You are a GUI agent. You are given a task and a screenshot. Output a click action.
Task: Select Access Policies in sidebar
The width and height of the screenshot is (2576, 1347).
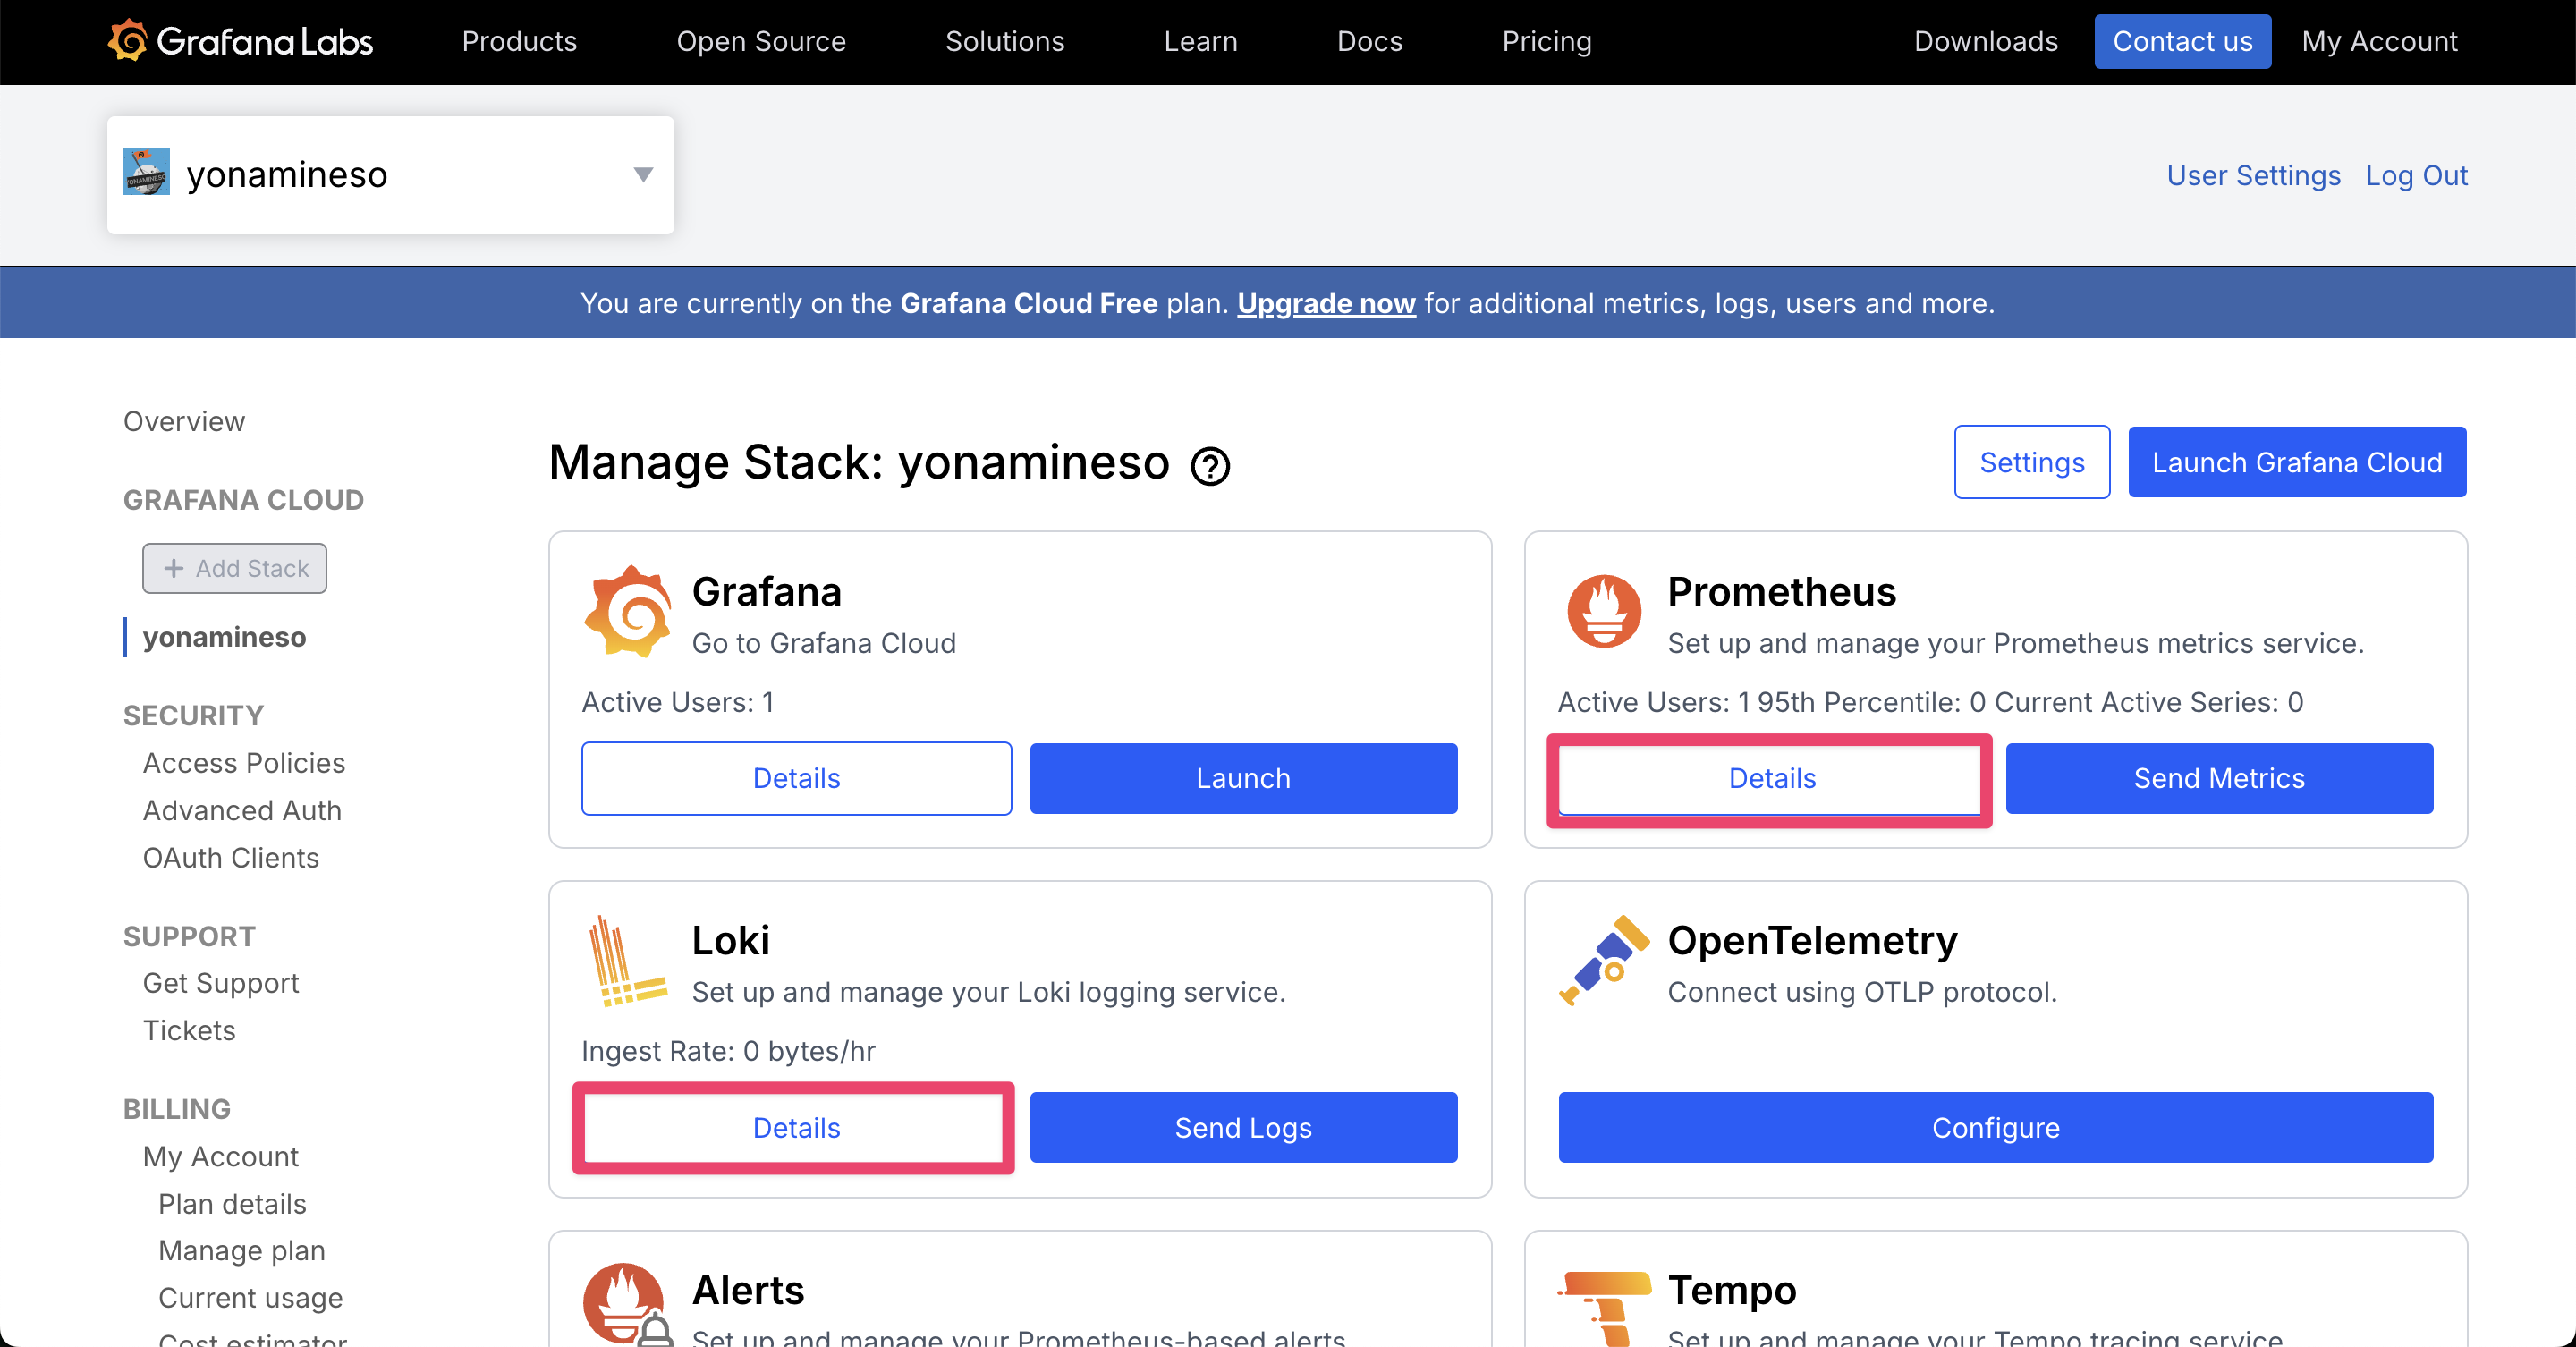click(244, 763)
